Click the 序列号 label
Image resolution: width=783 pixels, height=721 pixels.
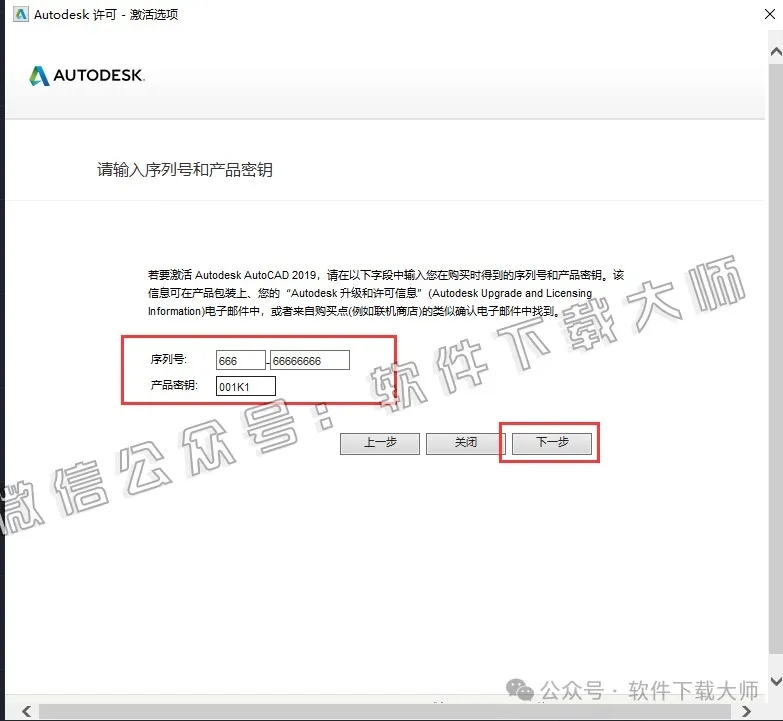168,359
